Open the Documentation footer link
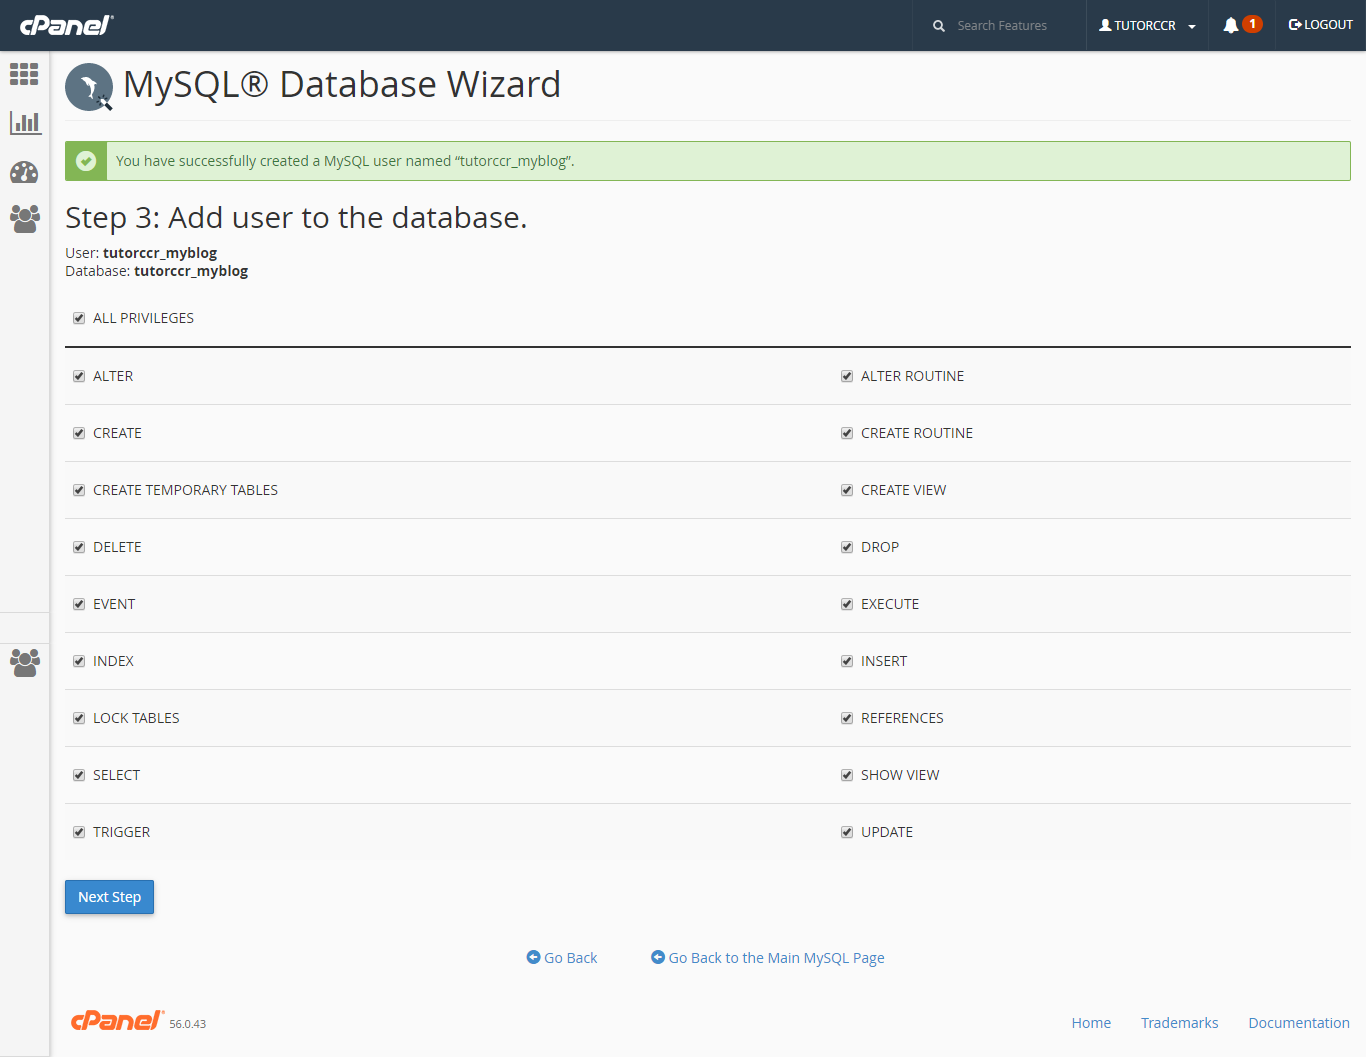Screen dimensions: 1366x1057 1299,1023
